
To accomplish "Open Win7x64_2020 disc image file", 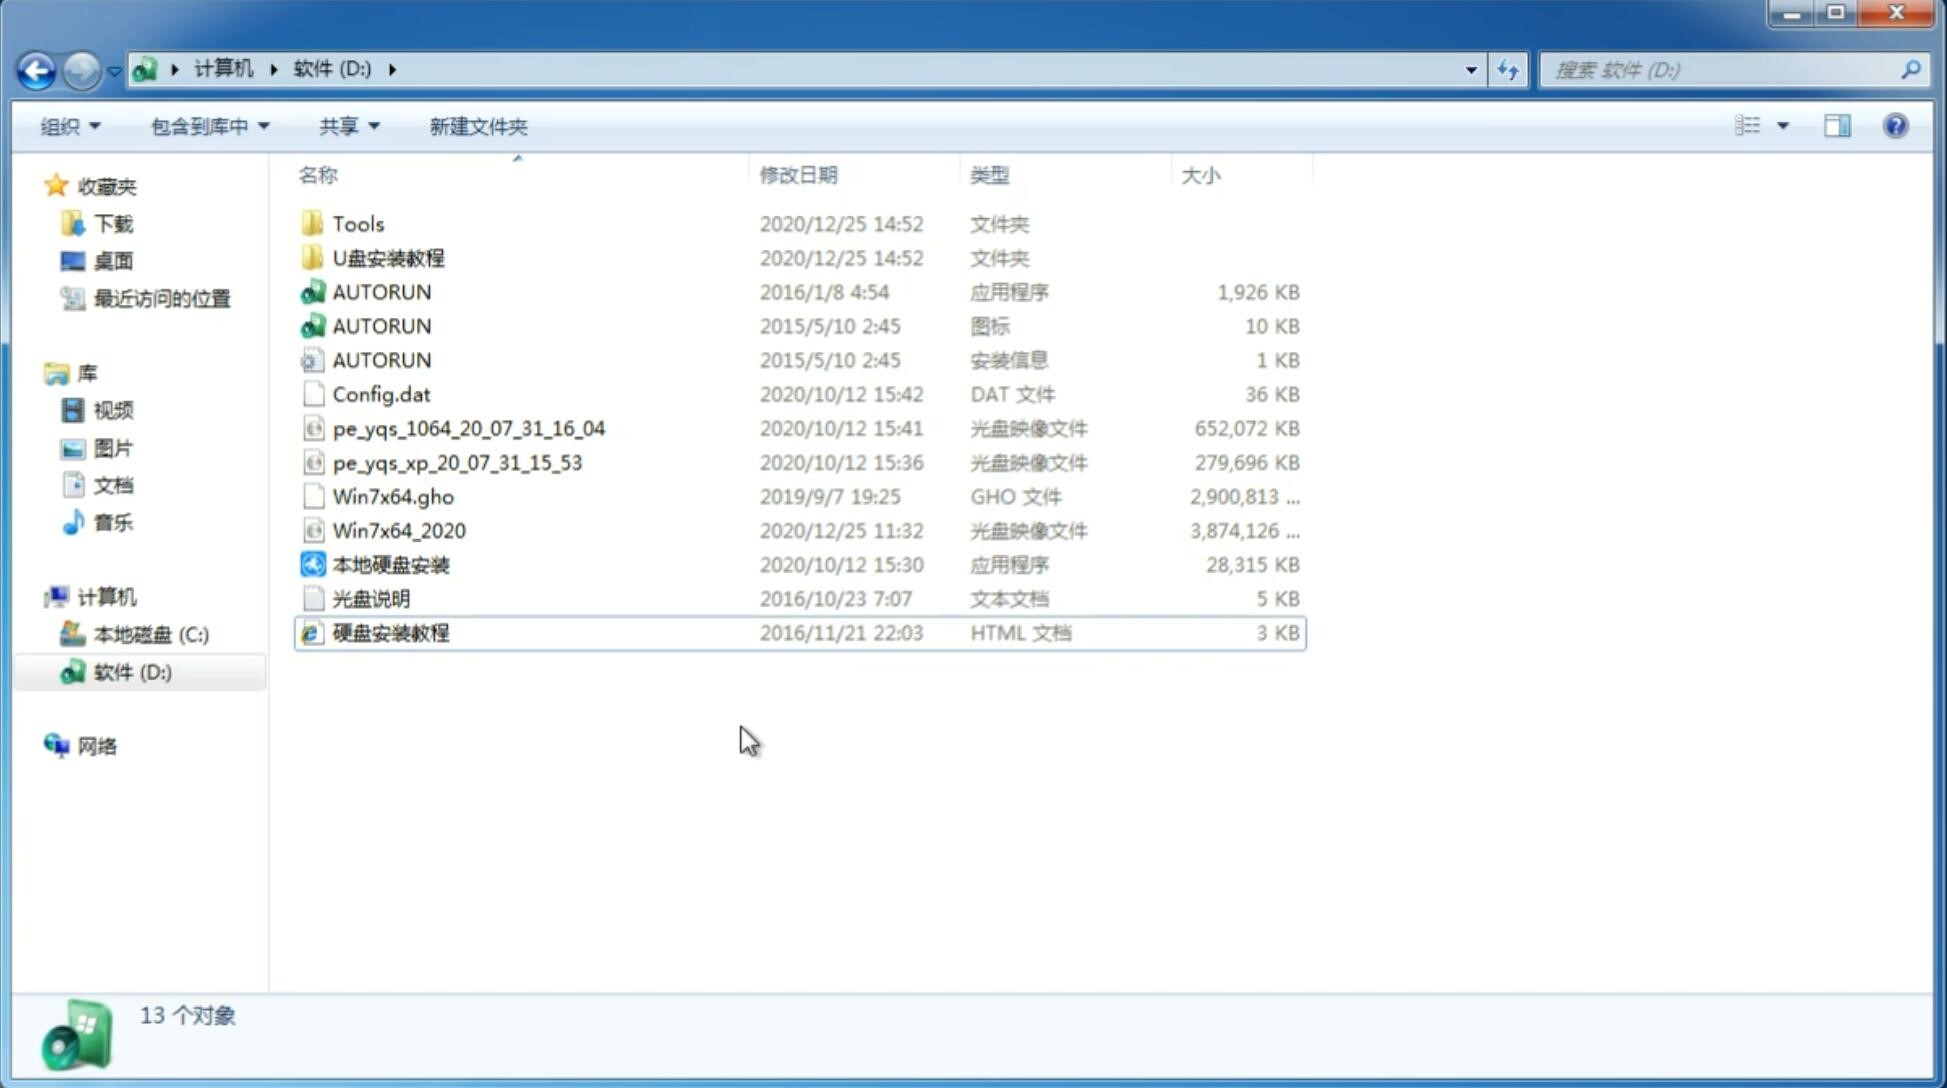I will coord(397,529).
